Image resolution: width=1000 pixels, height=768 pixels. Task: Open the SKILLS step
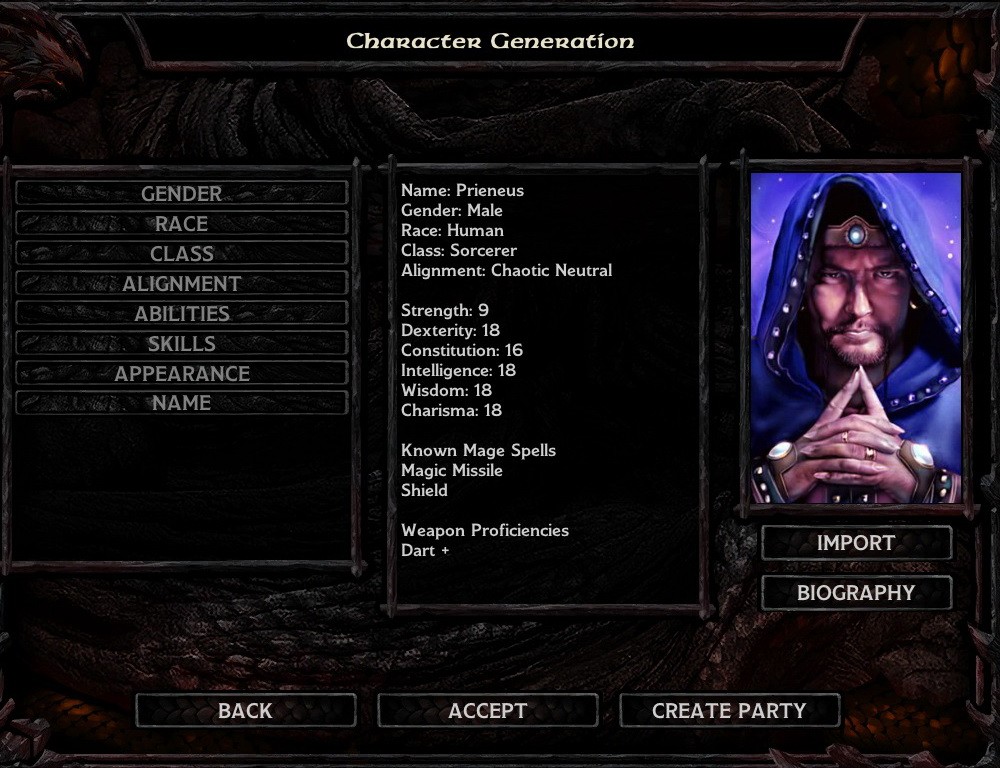(x=182, y=343)
